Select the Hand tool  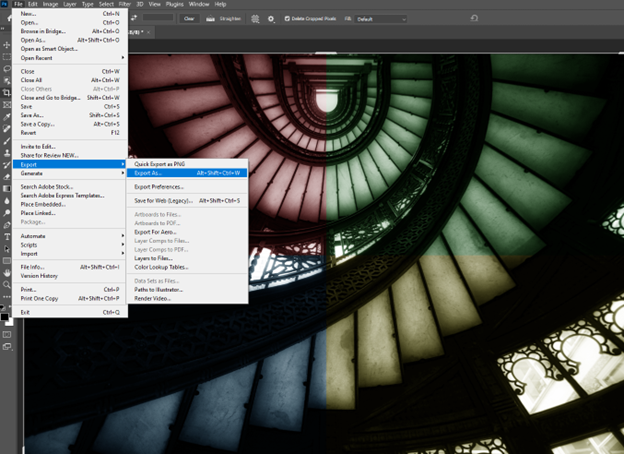(7, 273)
